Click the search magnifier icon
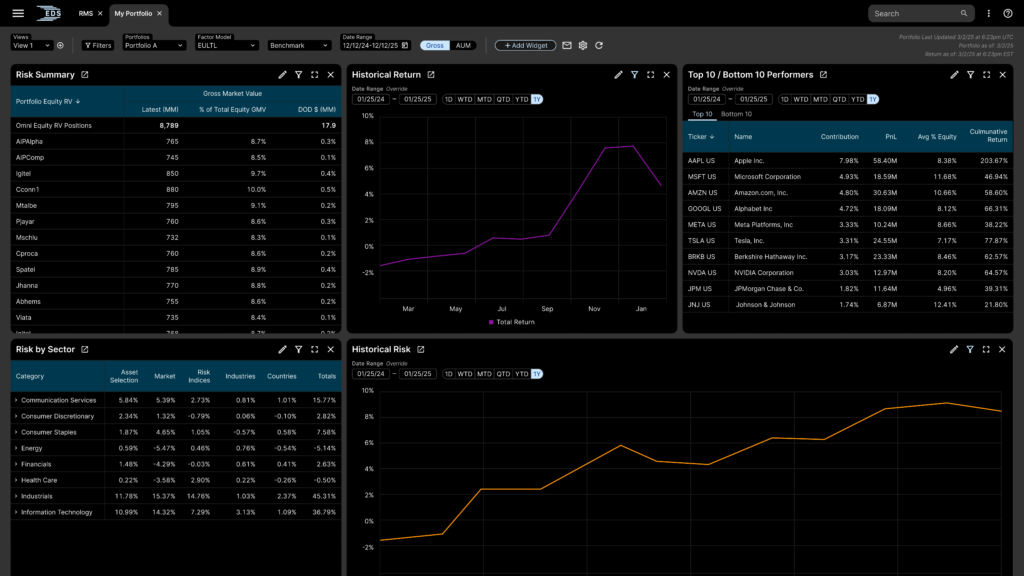The height and width of the screenshot is (576, 1024). 964,13
